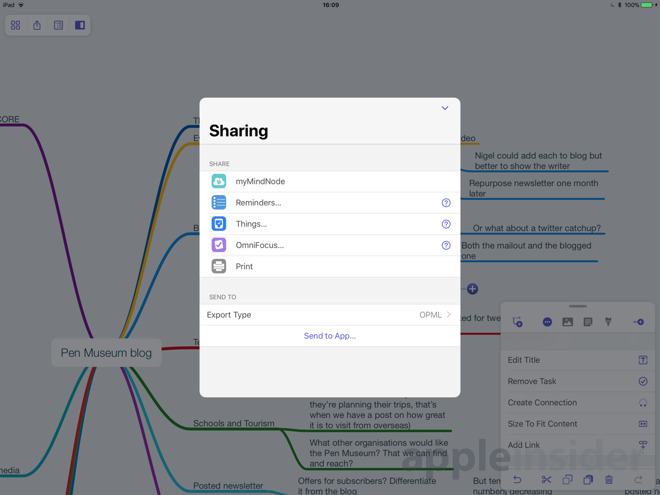Tap the add image icon
660x495 pixels.
coord(567,322)
